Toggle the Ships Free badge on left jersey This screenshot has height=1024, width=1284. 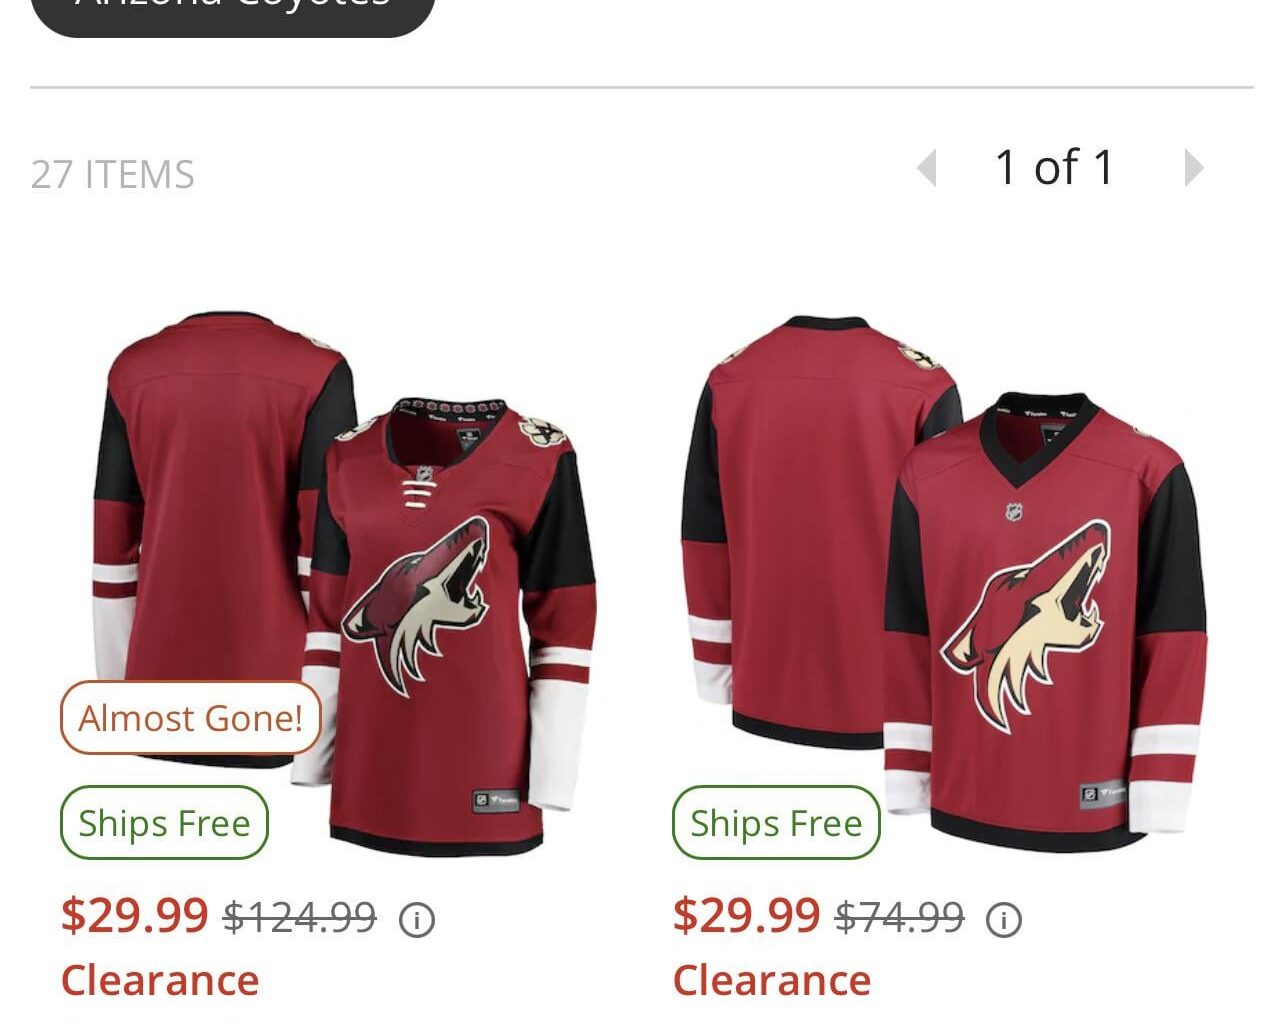click(163, 822)
